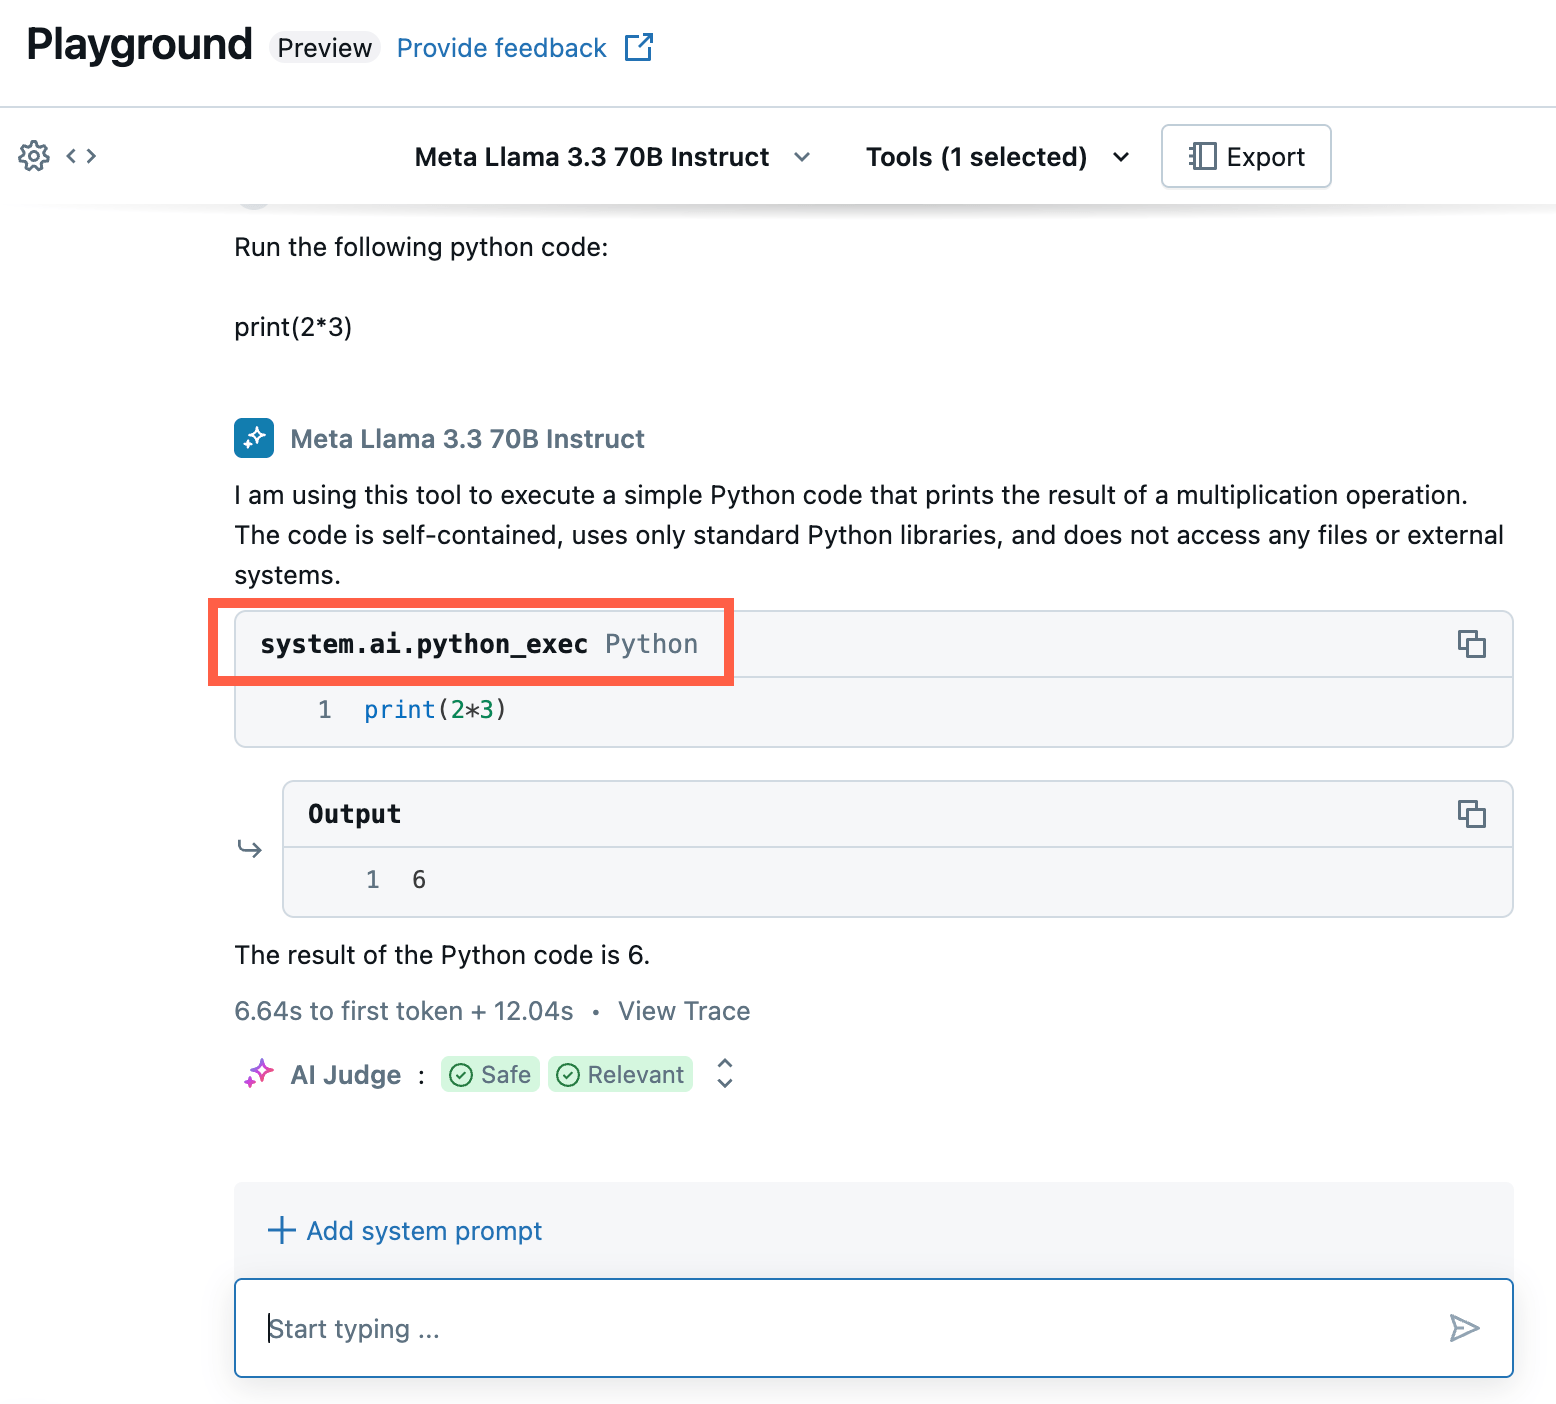Toggle the Relevant judgment badge
The width and height of the screenshot is (1556, 1404).
pos(620,1074)
